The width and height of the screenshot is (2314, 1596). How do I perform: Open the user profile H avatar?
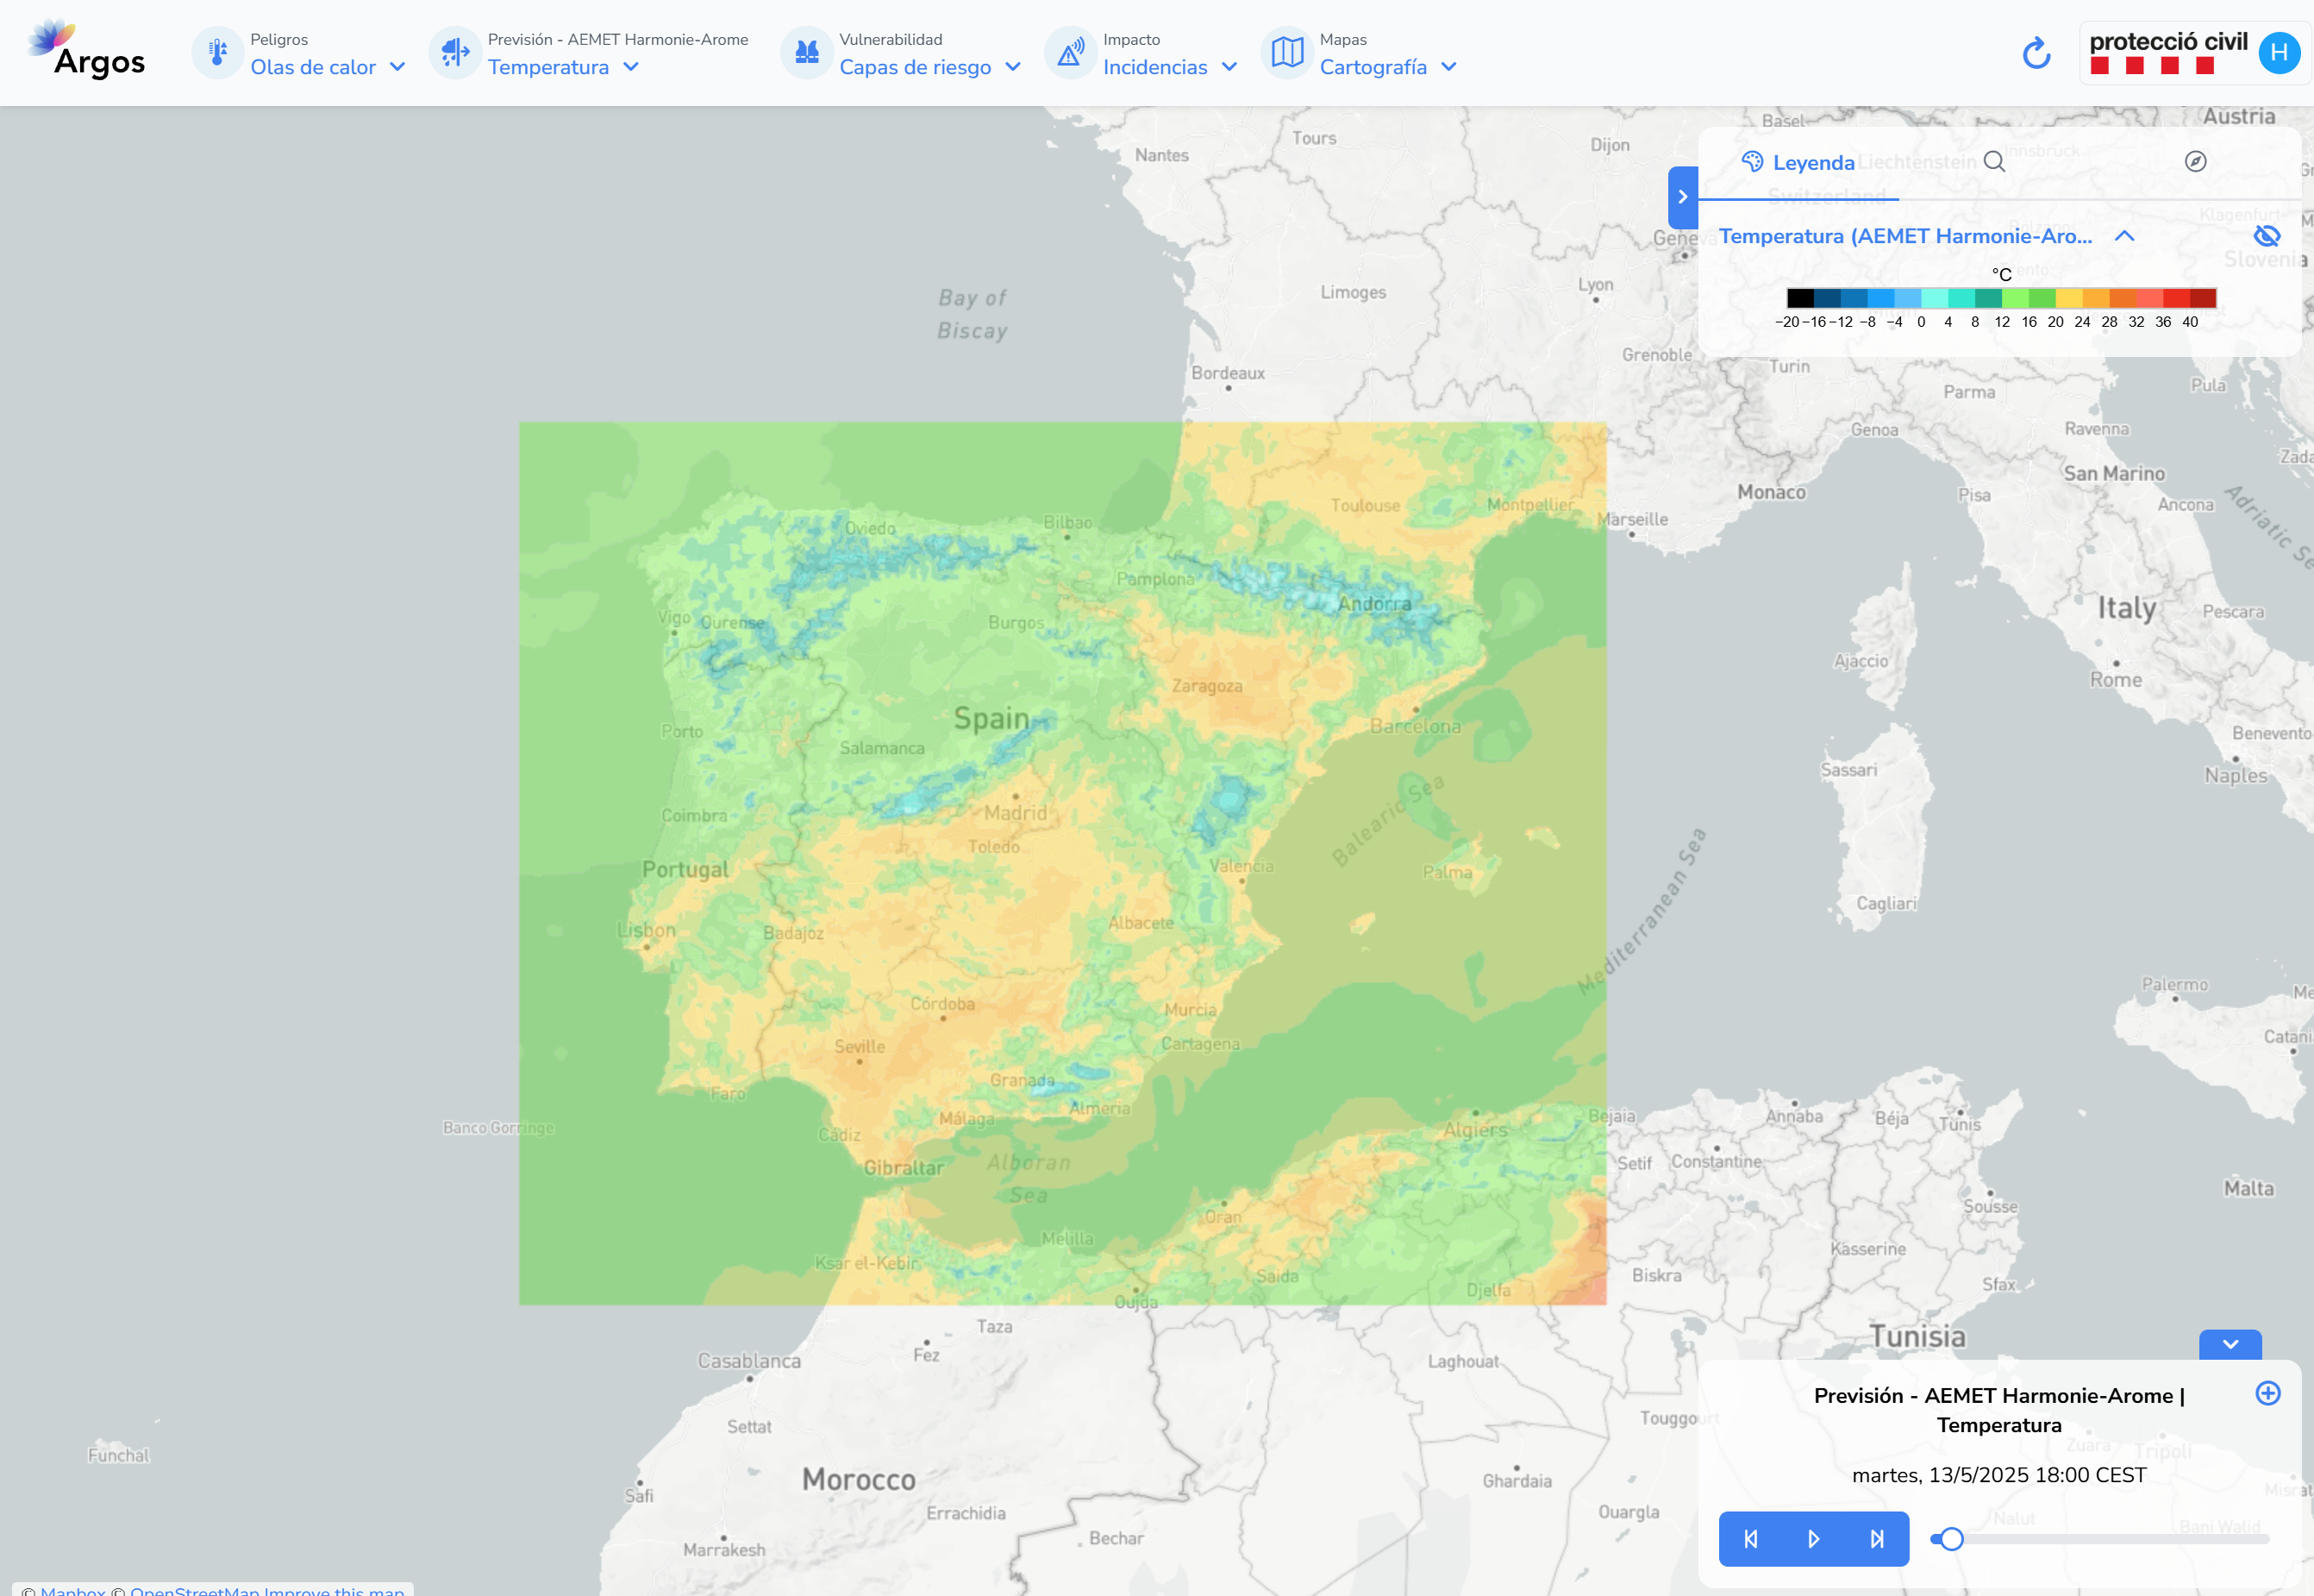2279,53
